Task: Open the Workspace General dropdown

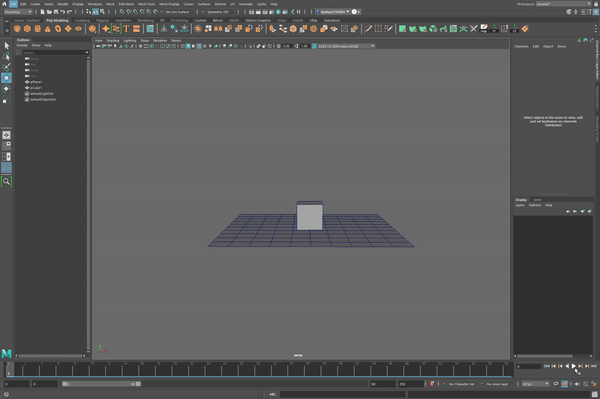Action: 563,4
